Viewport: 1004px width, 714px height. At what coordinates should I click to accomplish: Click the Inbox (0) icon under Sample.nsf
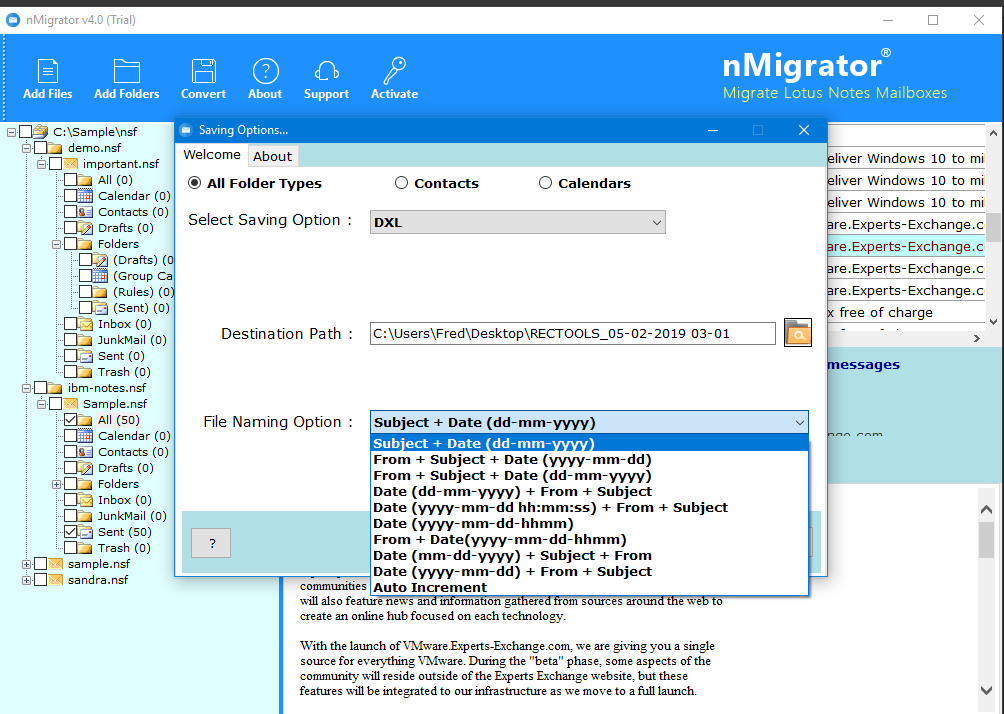pos(85,500)
